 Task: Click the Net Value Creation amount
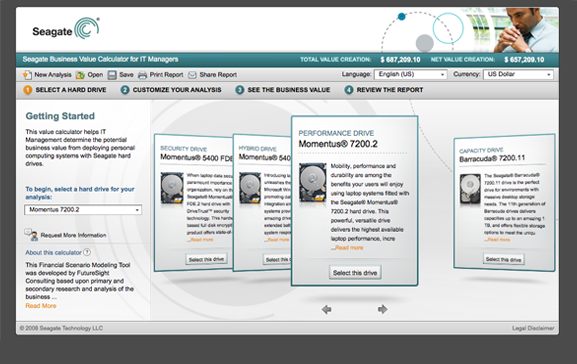[x=524, y=60]
